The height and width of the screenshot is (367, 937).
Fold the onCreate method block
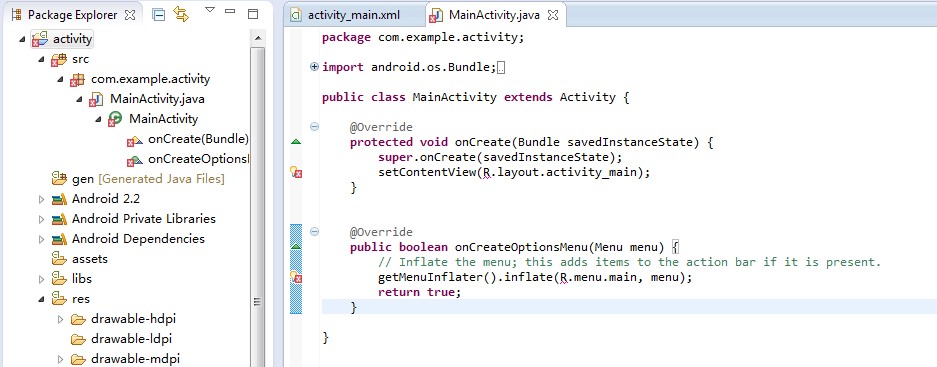(314, 127)
